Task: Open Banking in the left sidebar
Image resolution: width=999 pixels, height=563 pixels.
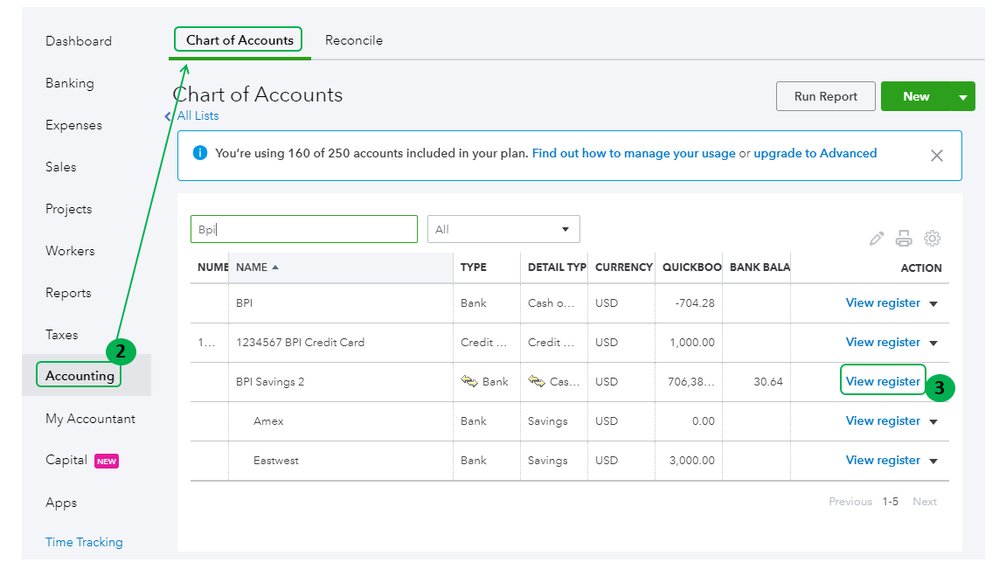Action: (69, 84)
